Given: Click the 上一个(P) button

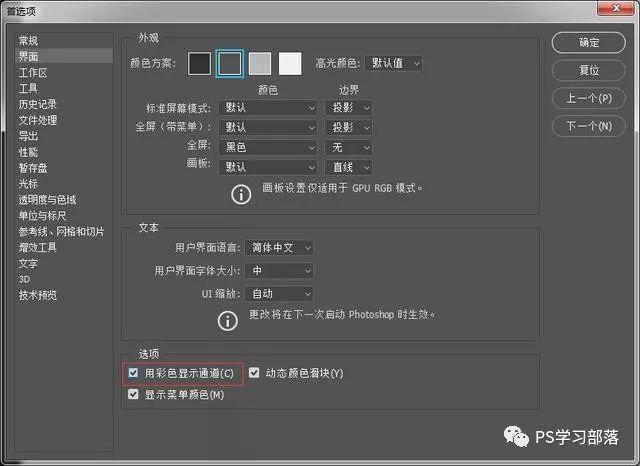Looking at the screenshot, I should [x=589, y=98].
